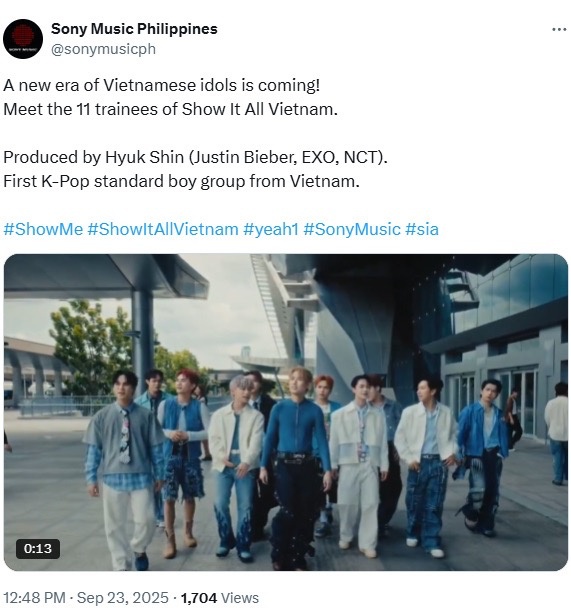Click the 'First K-Pop standard boy group' line
The height and width of the screenshot is (614, 571).
point(181,181)
